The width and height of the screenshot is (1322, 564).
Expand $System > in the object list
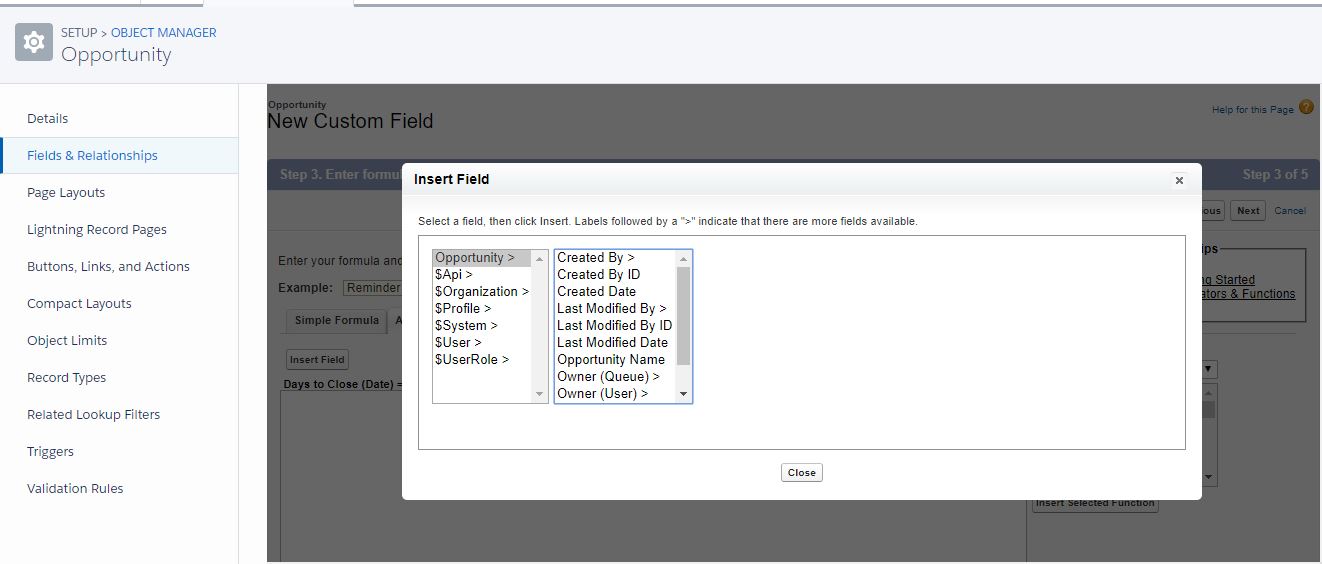pyautogui.click(x=482, y=325)
